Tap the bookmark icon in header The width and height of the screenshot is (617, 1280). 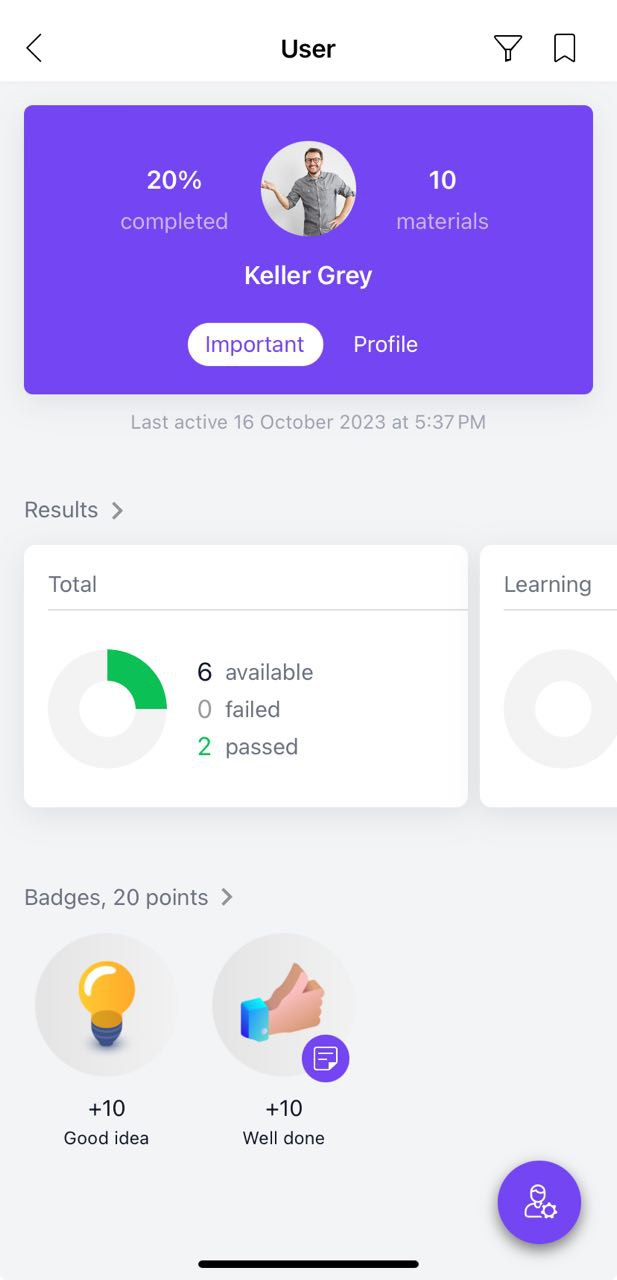(565, 48)
